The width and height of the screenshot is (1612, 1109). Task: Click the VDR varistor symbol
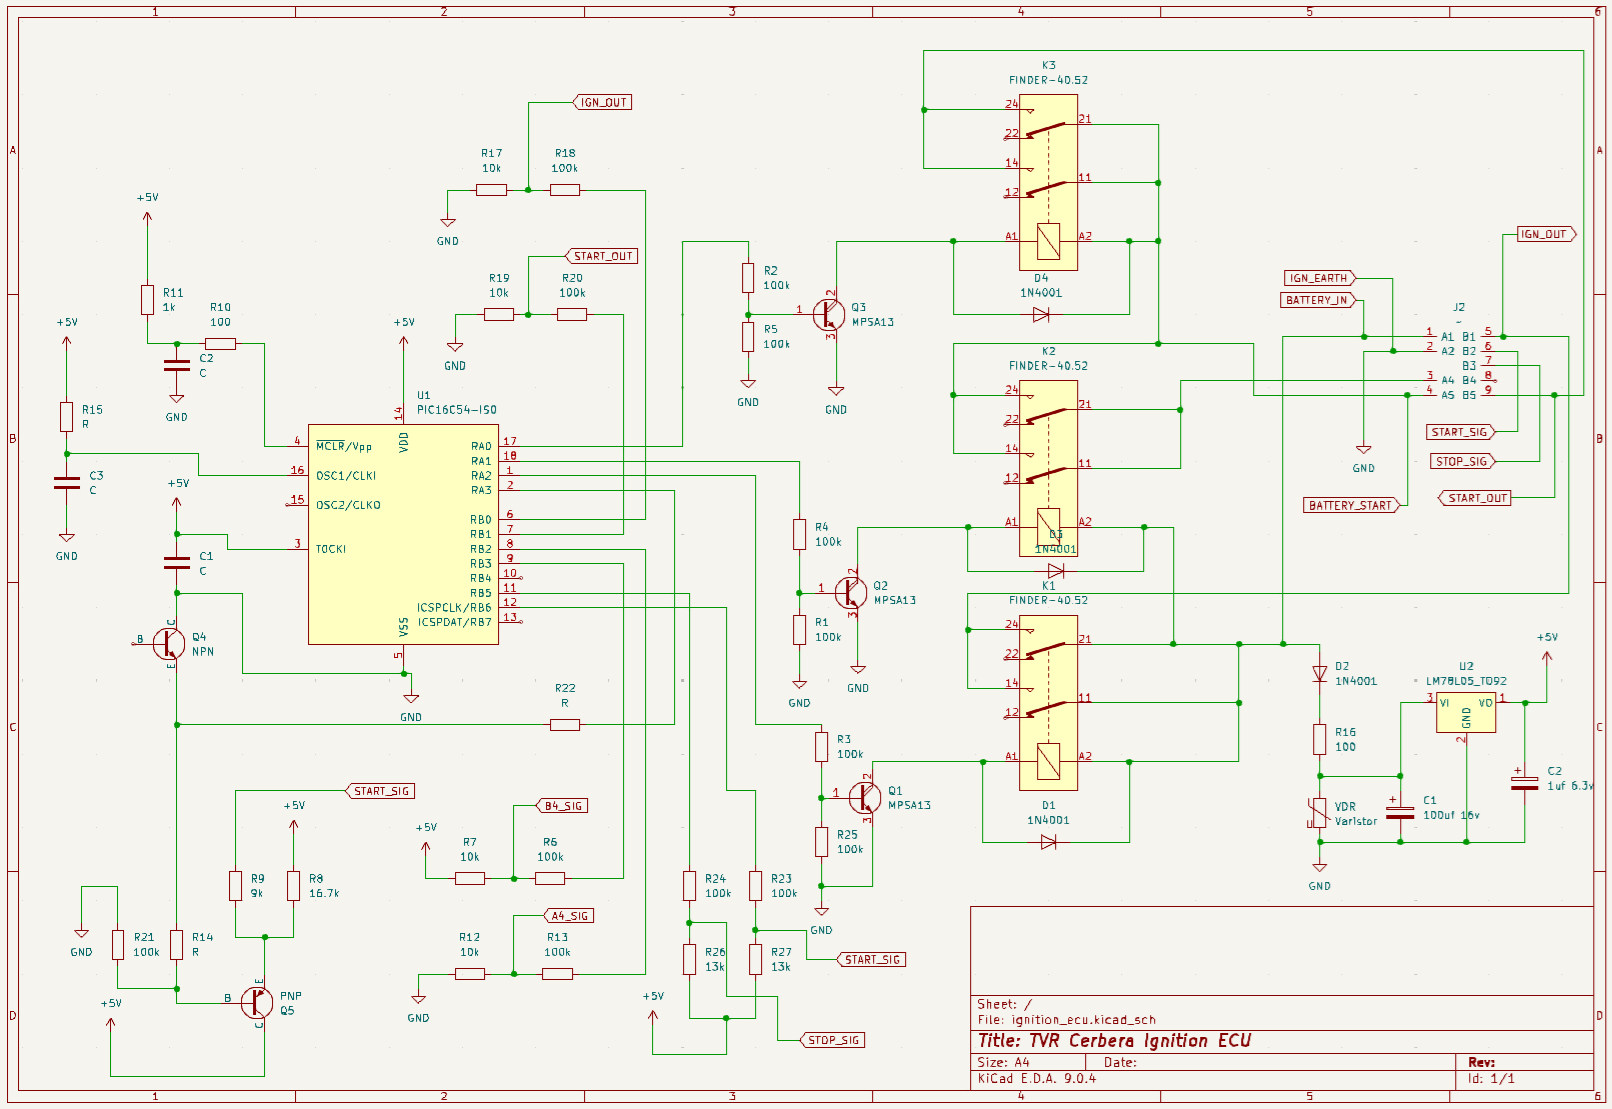(1319, 813)
